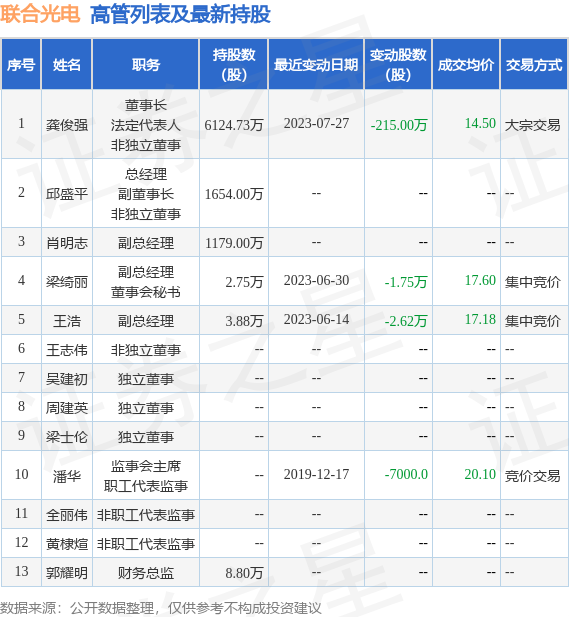Viewport: 569px width, 617px height.
Task: Select the 成交均价 column header
Action: (x=466, y=65)
